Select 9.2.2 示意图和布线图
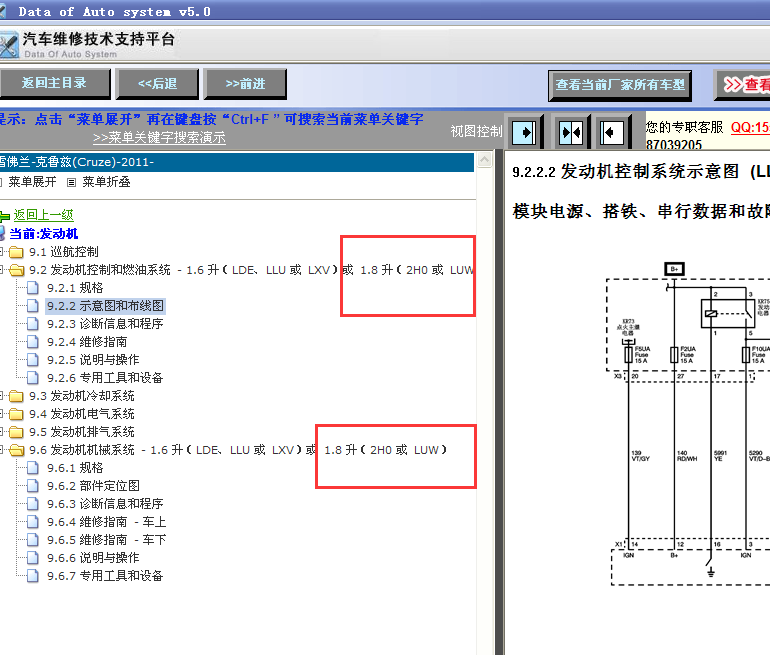Image resolution: width=770 pixels, height=655 pixels. pos(106,306)
